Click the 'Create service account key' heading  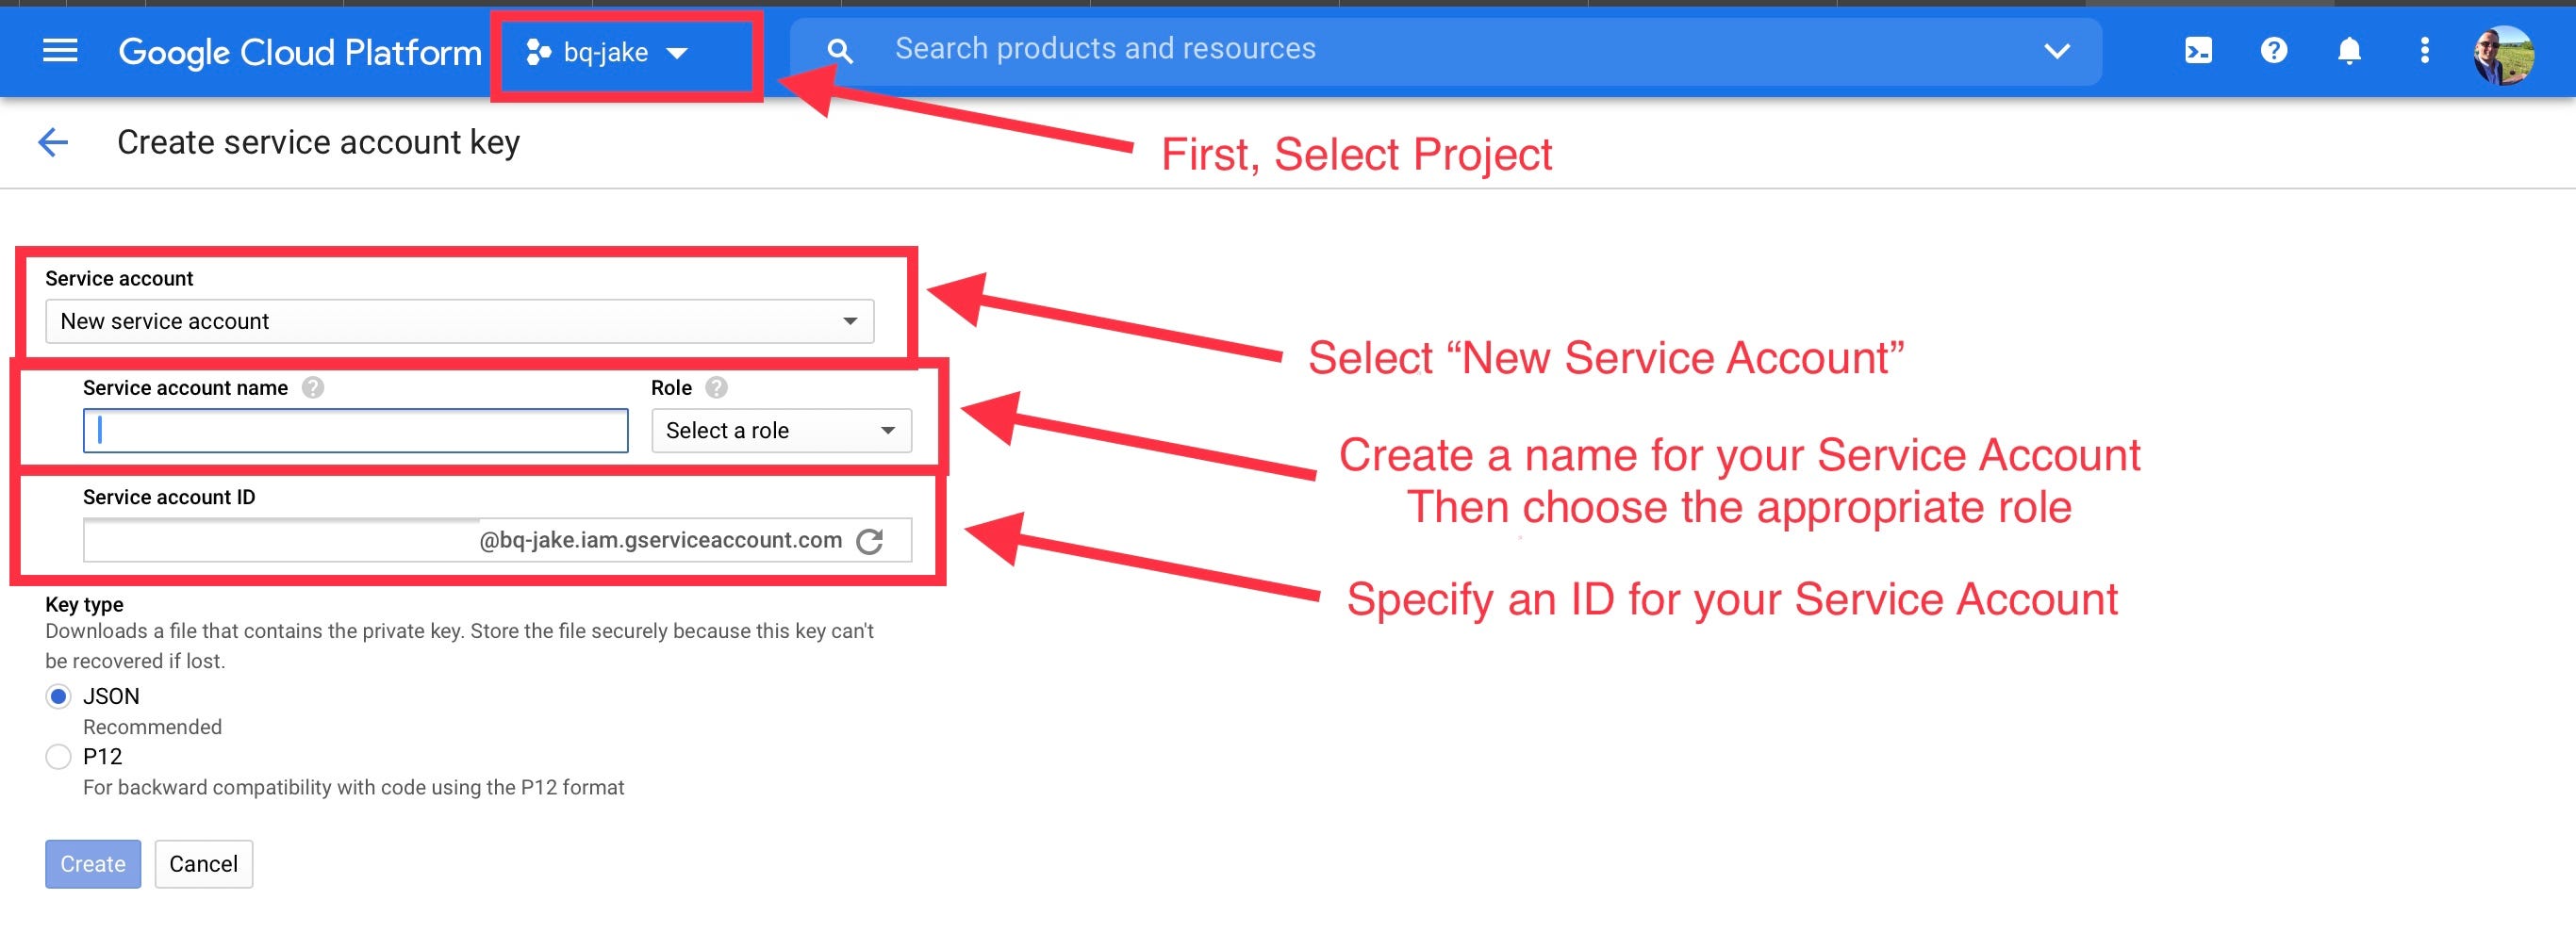pyautogui.click(x=318, y=142)
